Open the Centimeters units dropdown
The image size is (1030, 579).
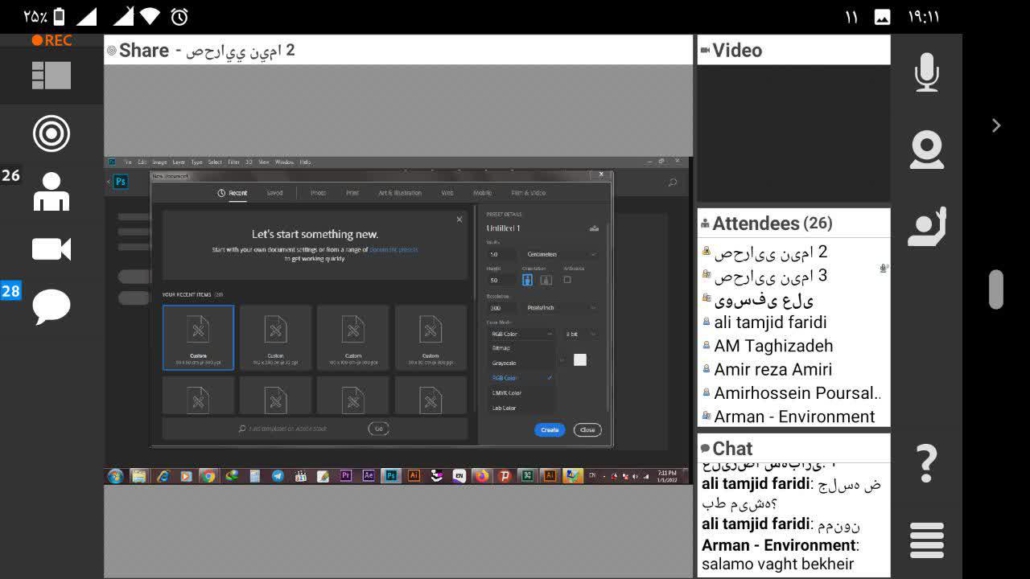click(560, 255)
